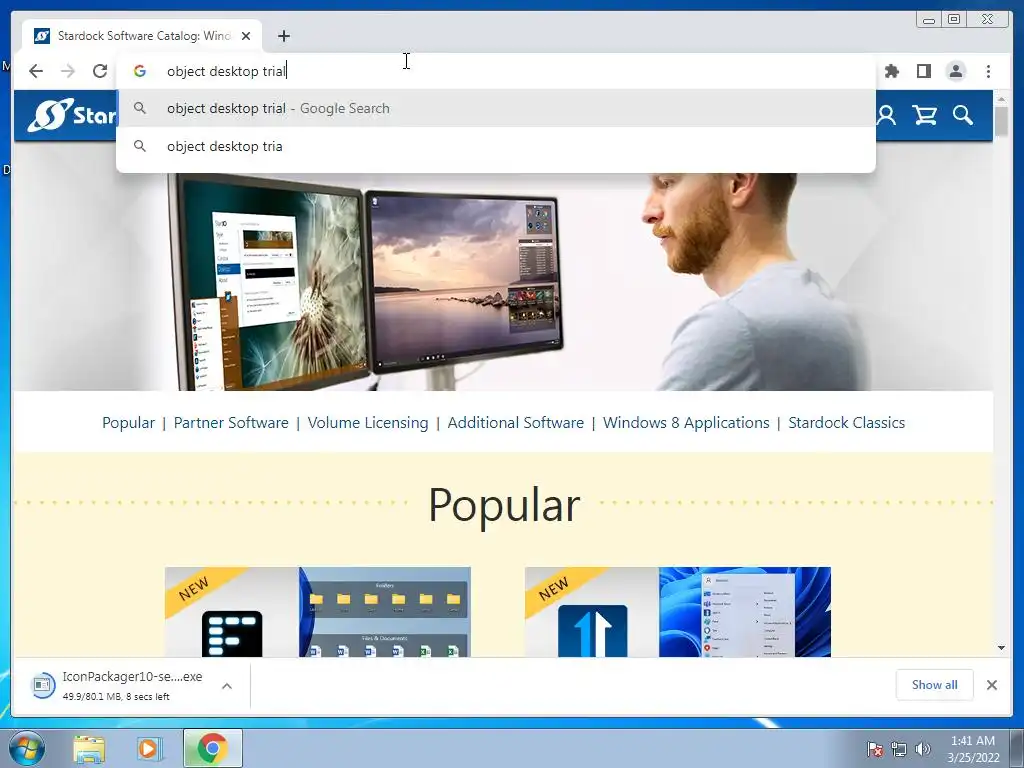Click in the address bar text field
Image resolution: width=1024 pixels, height=768 pixels.
(496, 71)
